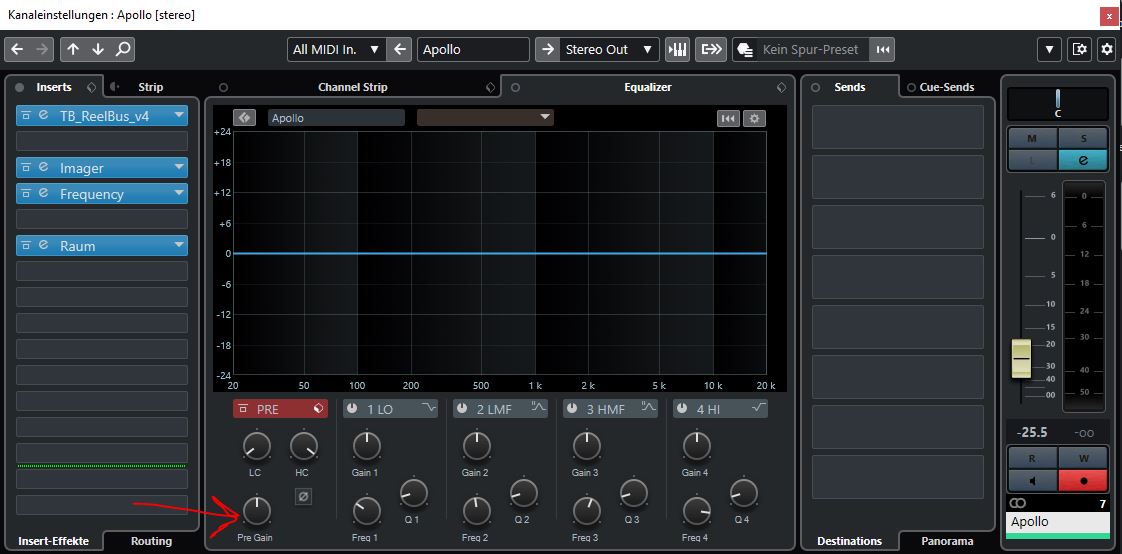Click the window settings gear icon at top right
Image resolution: width=1122 pixels, height=554 pixels.
tap(1106, 49)
